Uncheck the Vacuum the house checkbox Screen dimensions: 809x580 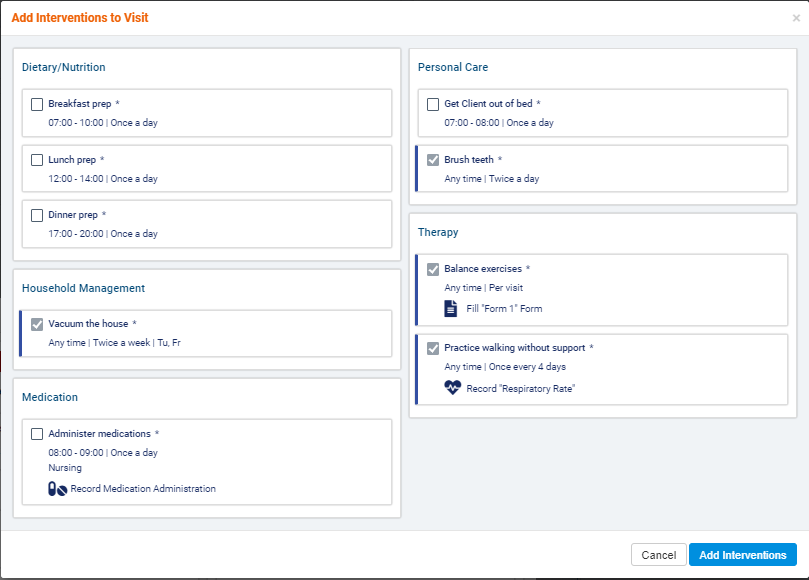coord(37,324)
